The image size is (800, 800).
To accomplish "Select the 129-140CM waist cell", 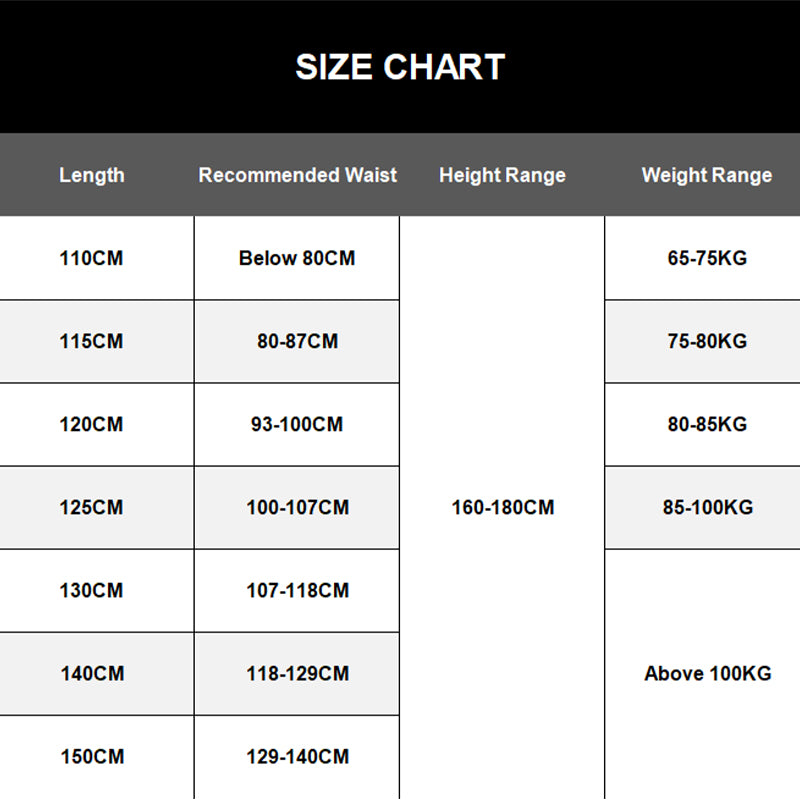I will tap(297, 756).
